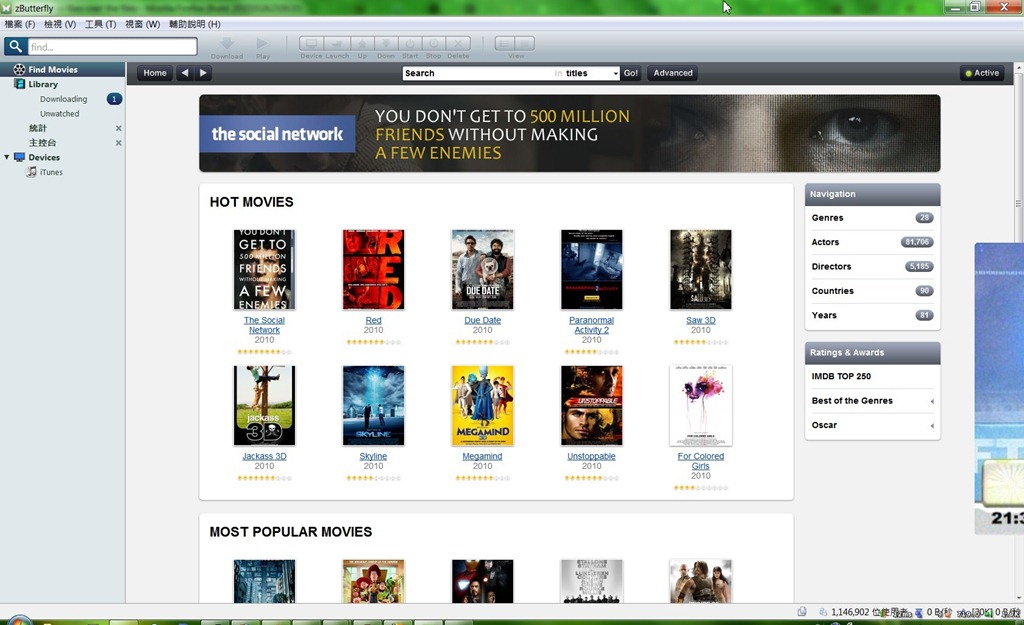Select Find Movies in sidebar
This screenshot has height=625, width=1024.
click(x=63, y=69)
